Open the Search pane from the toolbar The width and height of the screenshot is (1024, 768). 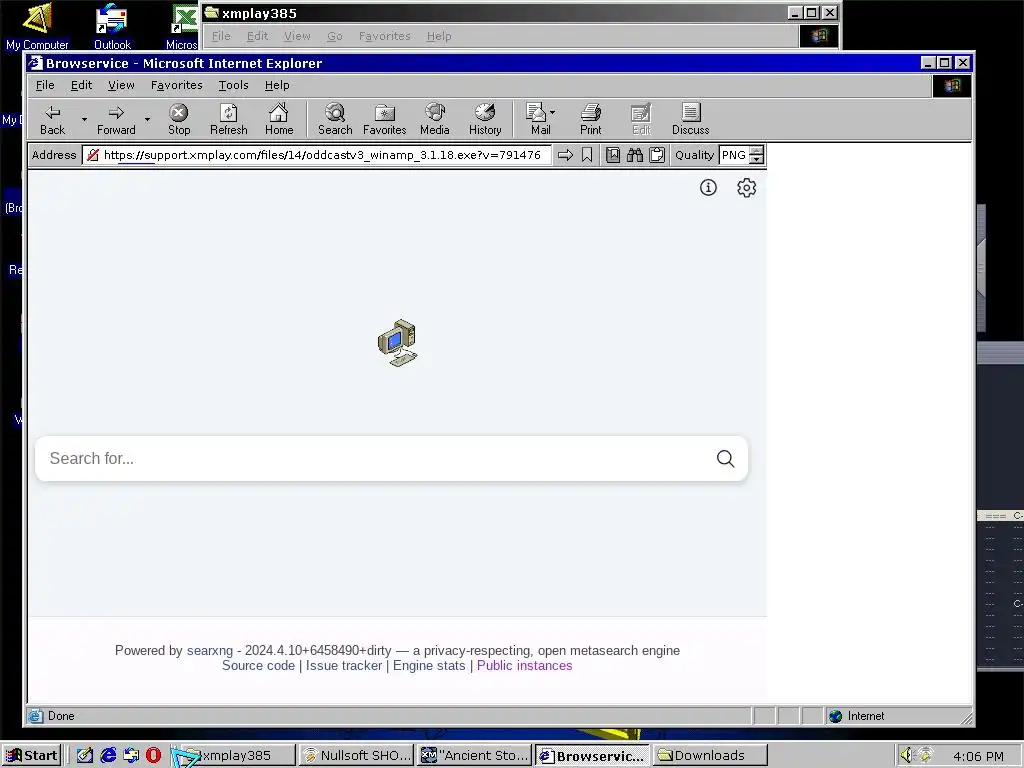coord(335,120)
